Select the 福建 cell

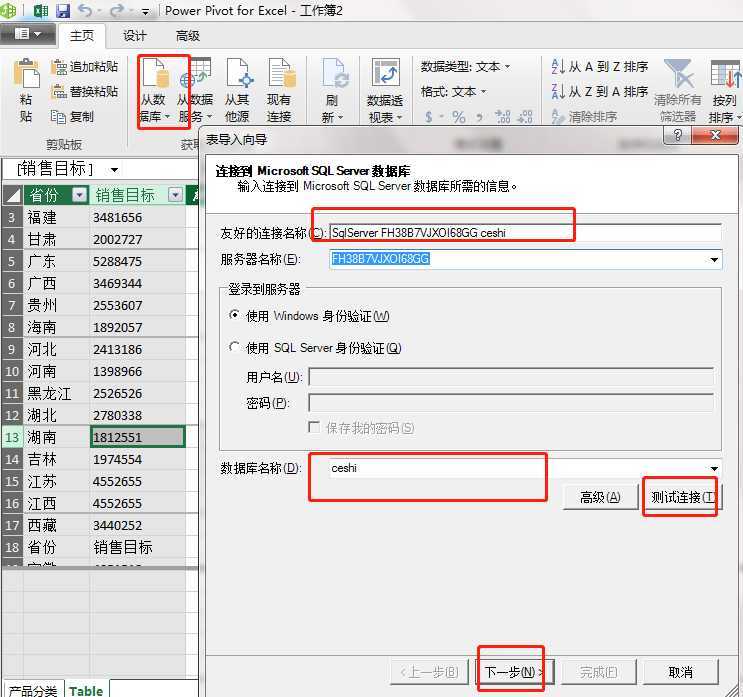click(x=56, y=217)
